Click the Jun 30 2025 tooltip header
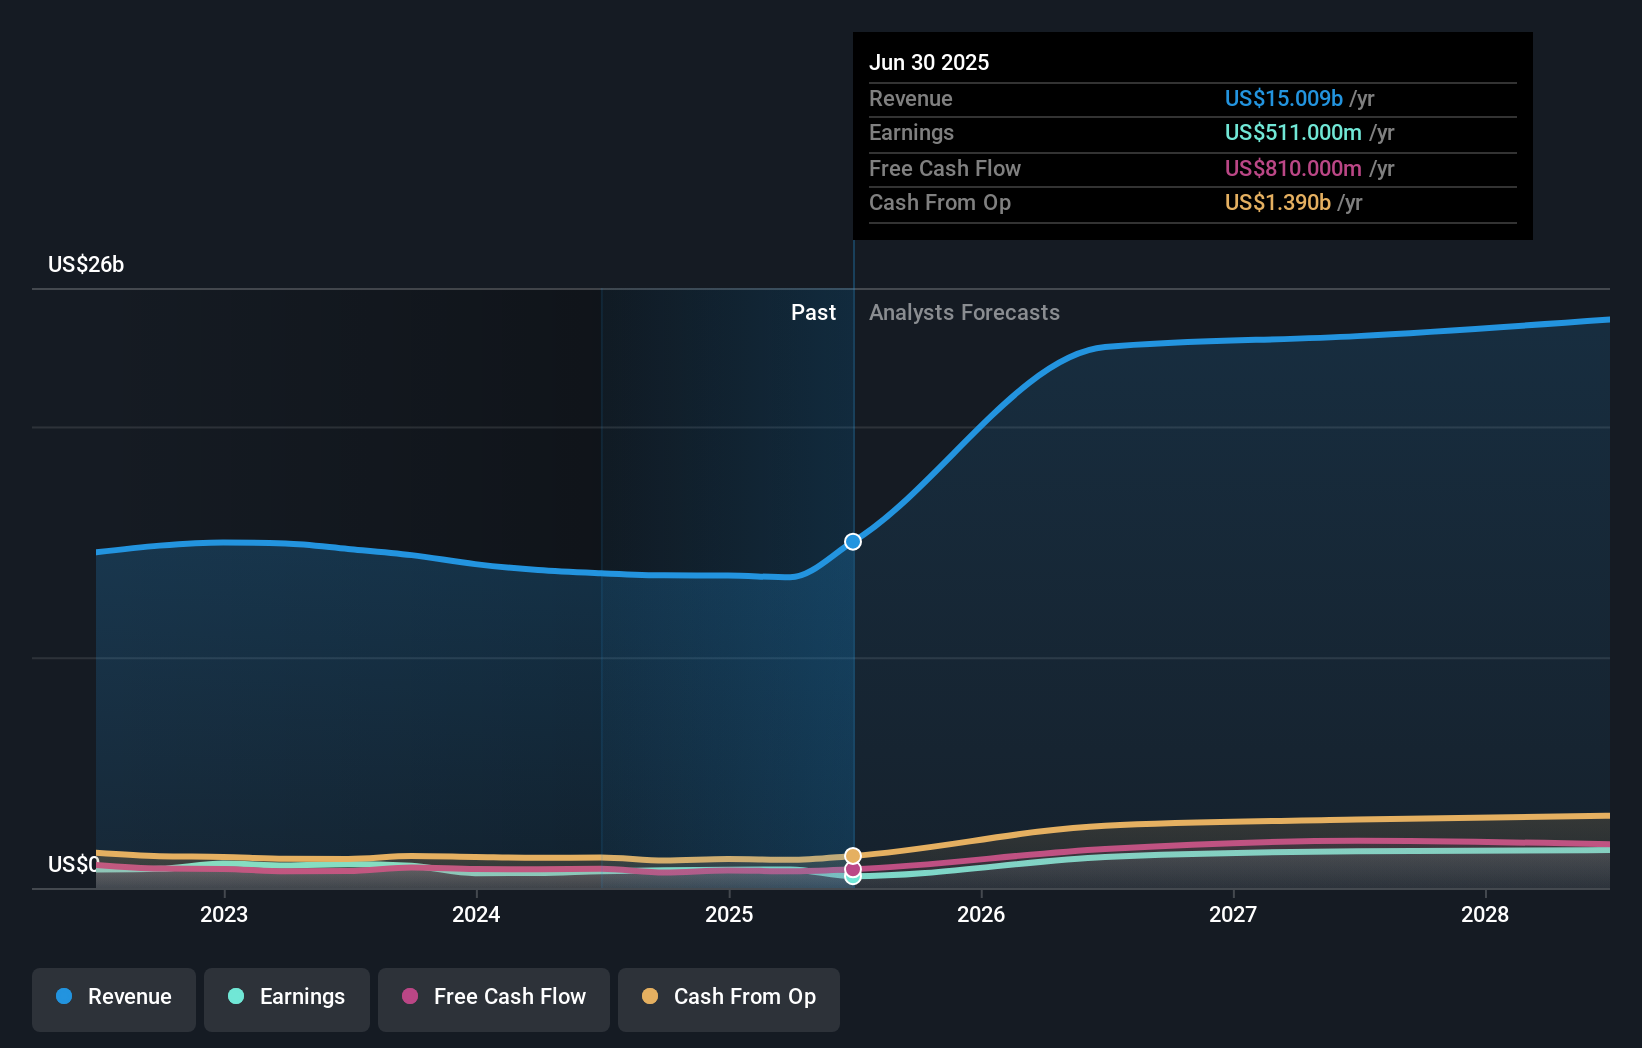The image size is (1642, 1048). tap(929, 61)
